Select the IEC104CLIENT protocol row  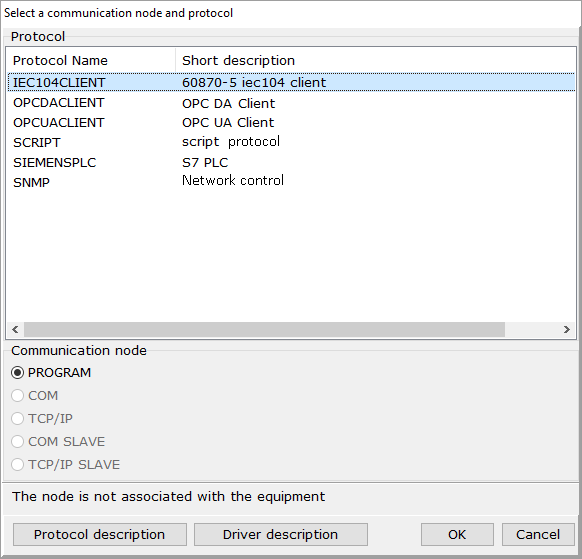291,82
